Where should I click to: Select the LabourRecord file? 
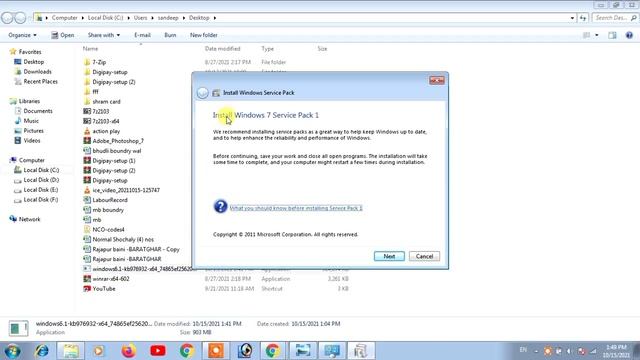[110, 200]
